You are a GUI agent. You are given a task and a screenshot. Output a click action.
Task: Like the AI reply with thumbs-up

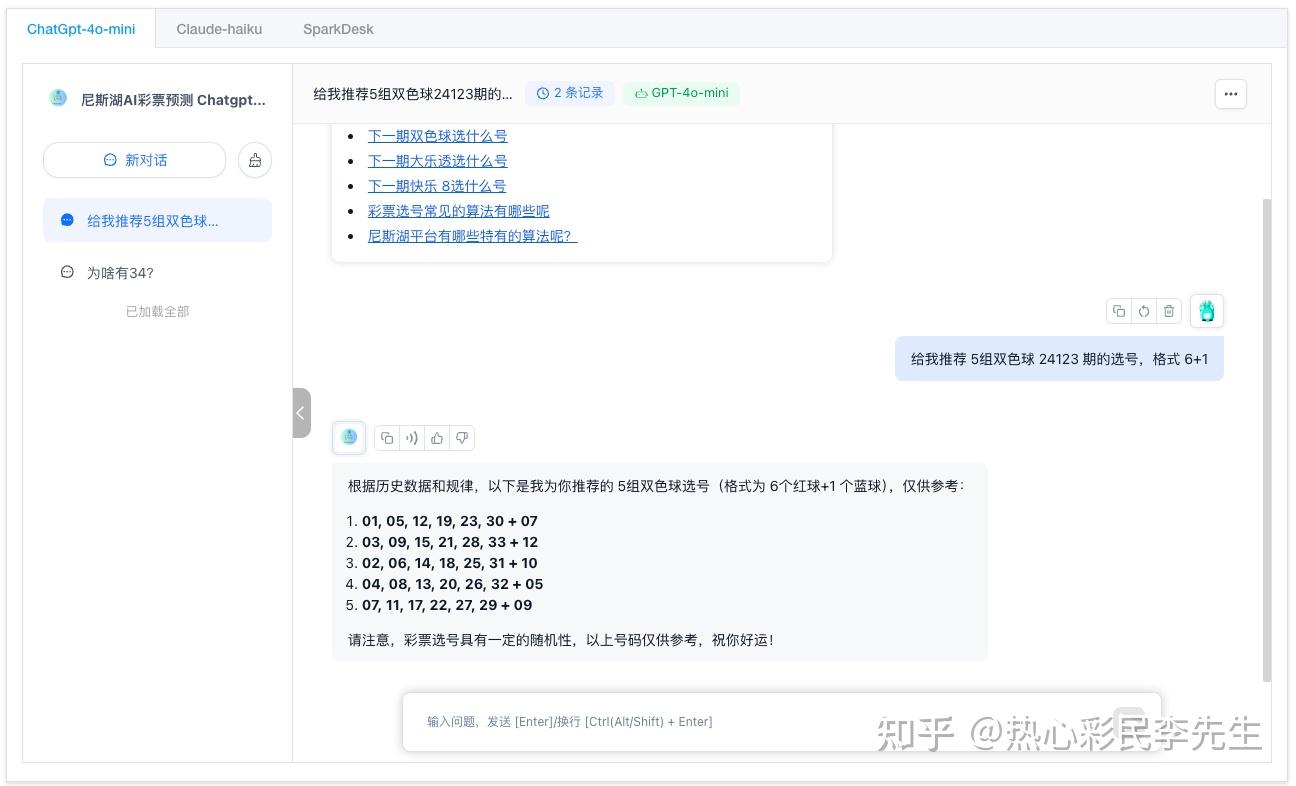click(x=437, y=438)
